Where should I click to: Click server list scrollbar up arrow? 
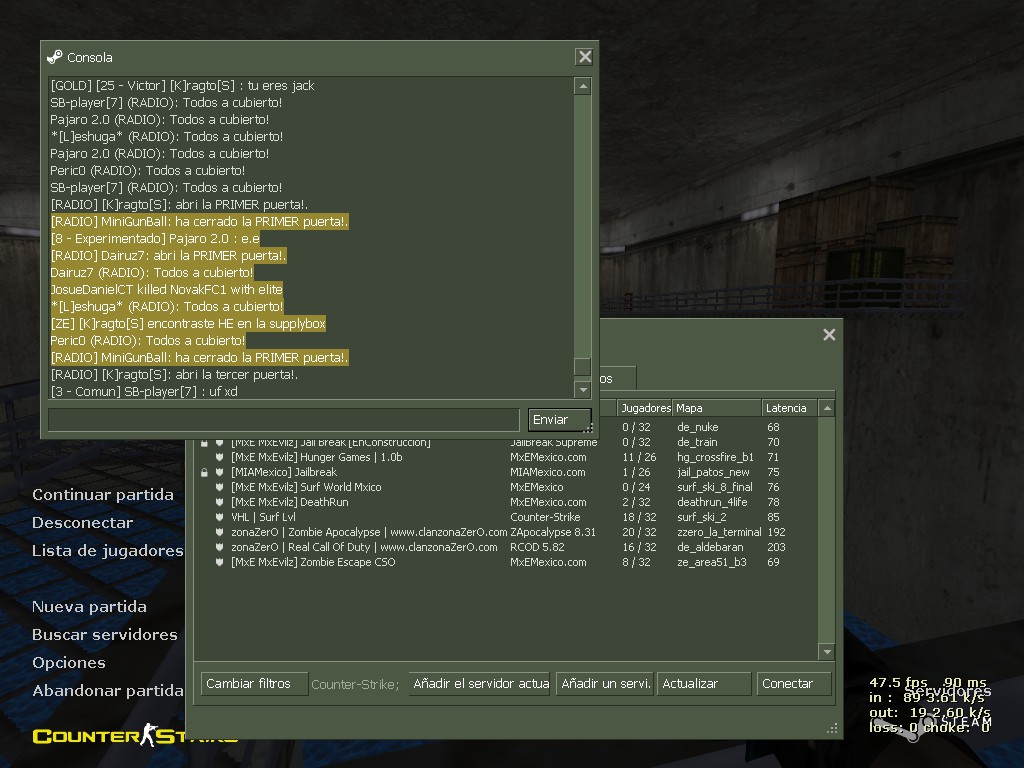pos(827,408)
